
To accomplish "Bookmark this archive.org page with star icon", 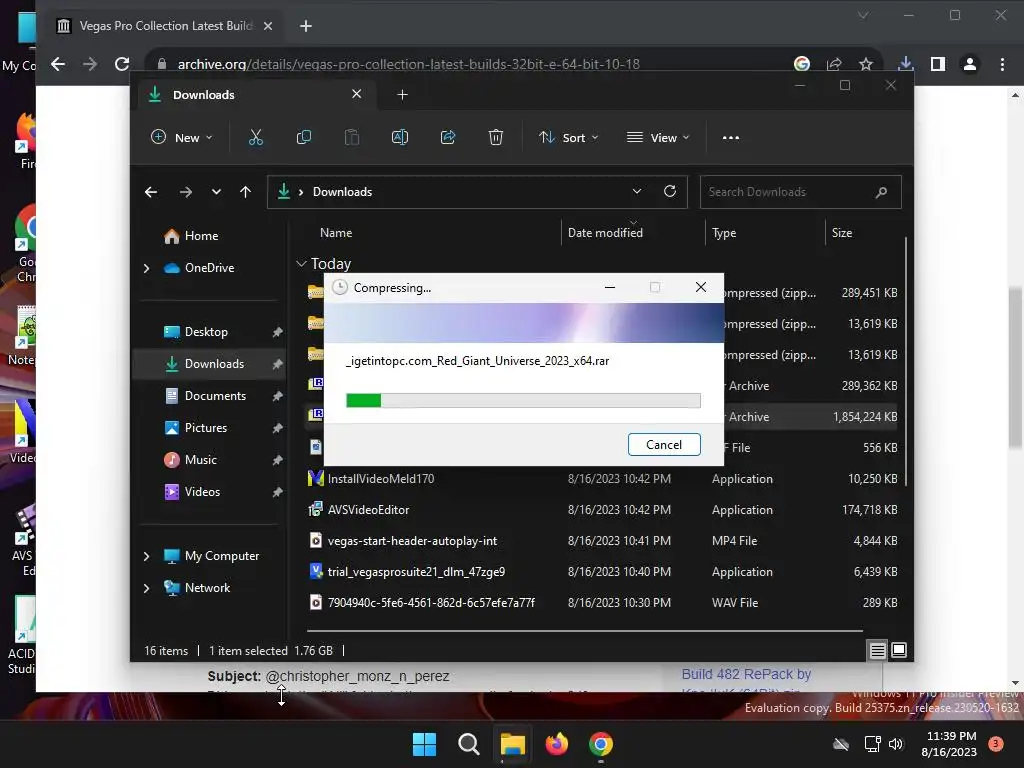I will (x=866, y=64).
